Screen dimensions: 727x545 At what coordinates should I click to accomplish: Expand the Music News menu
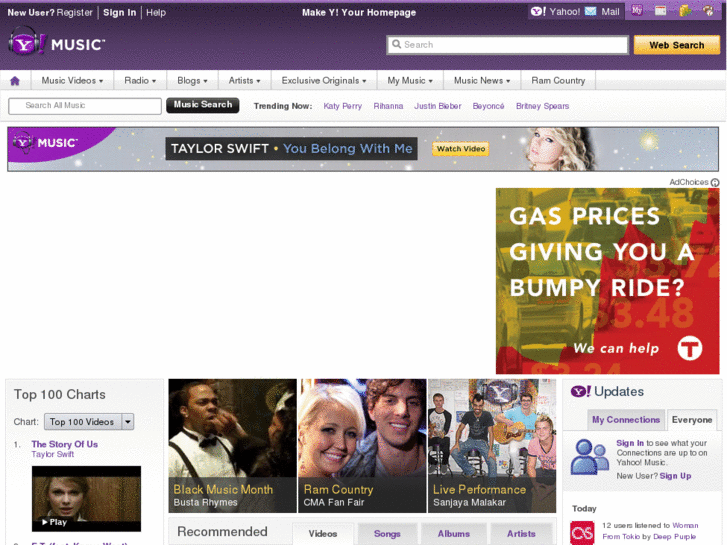coord(482,81)
